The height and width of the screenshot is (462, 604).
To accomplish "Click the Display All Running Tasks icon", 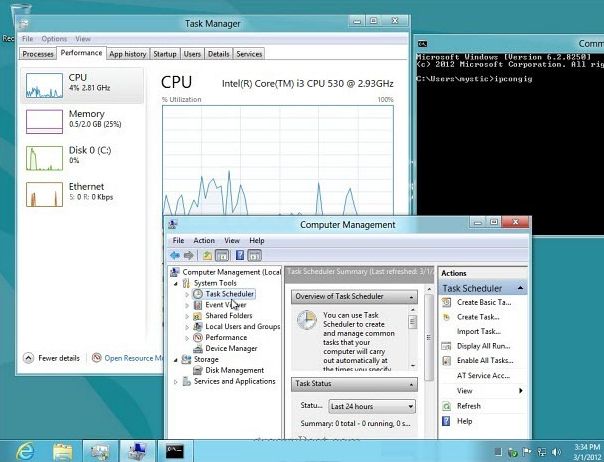I will (446, 346).
